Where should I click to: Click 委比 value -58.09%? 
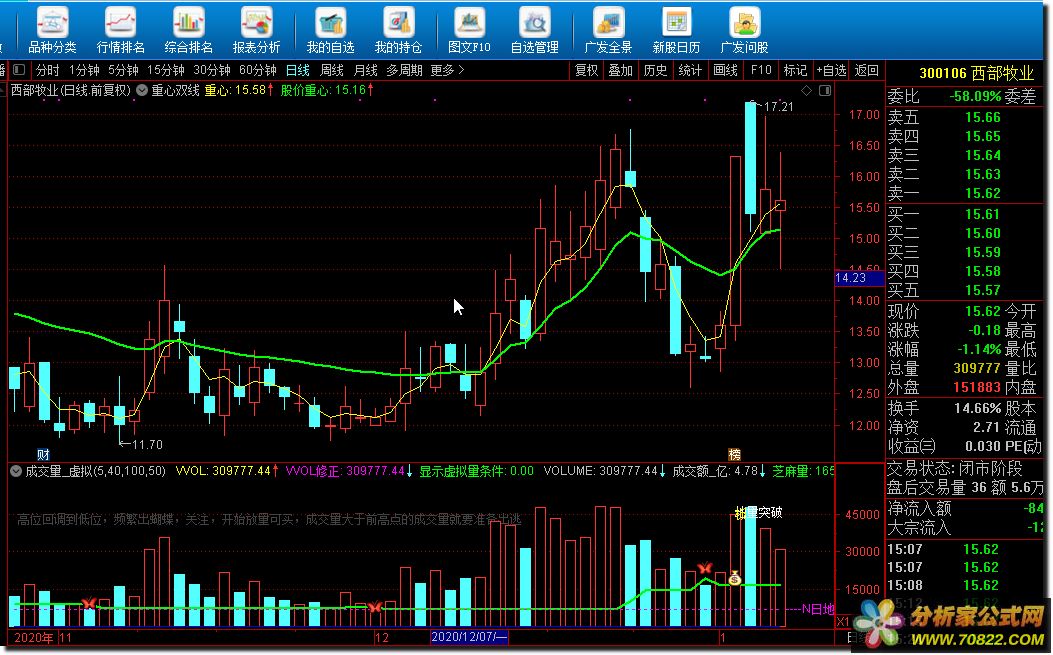[x=974, y=97]
